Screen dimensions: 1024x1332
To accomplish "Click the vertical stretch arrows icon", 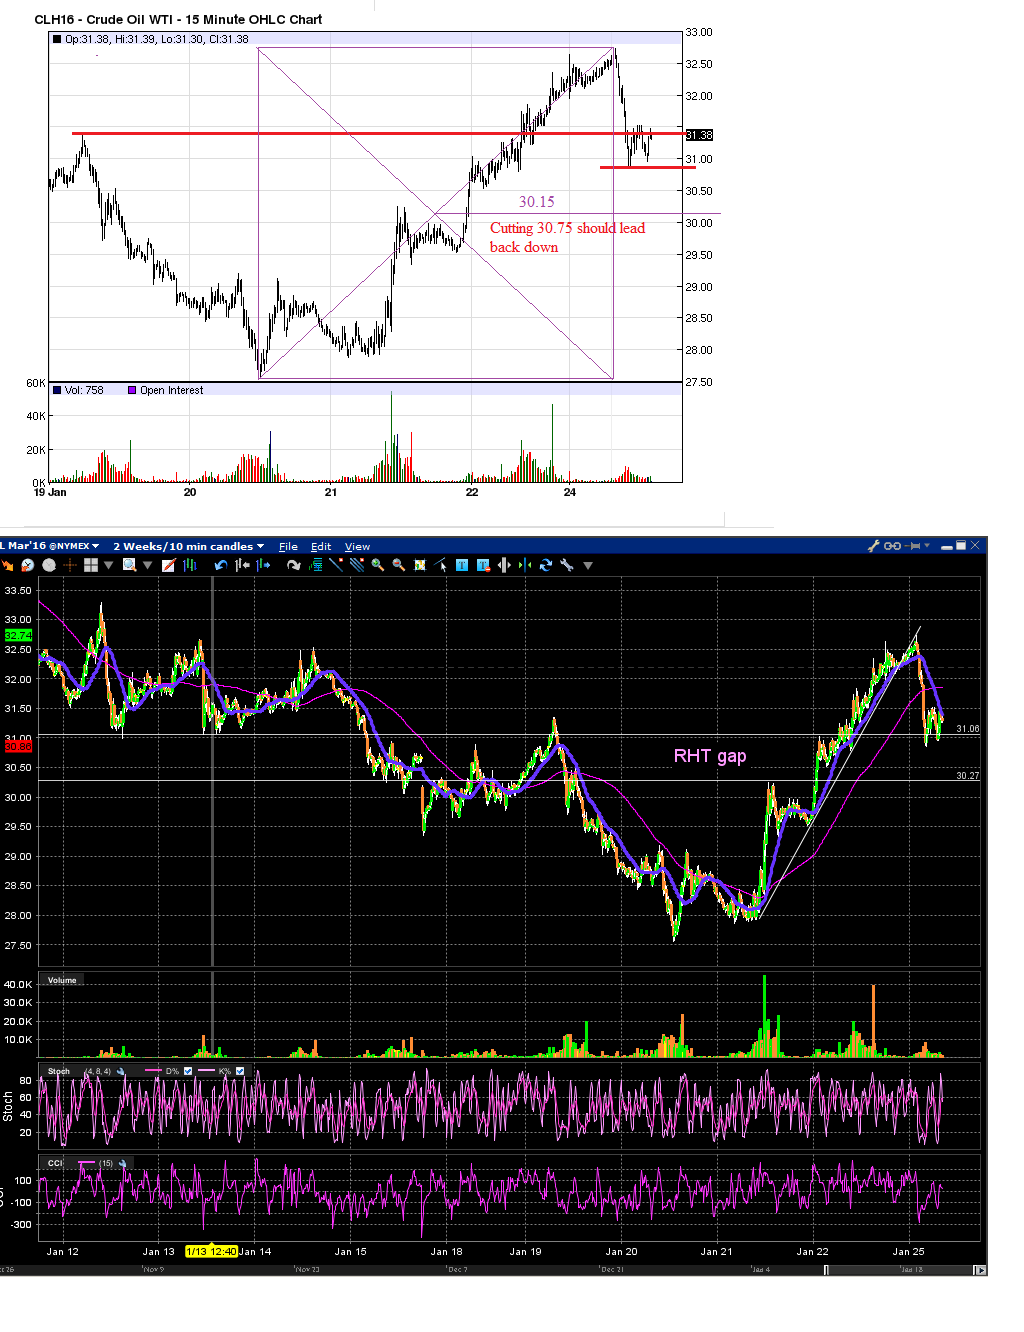I will click(504, 565).
